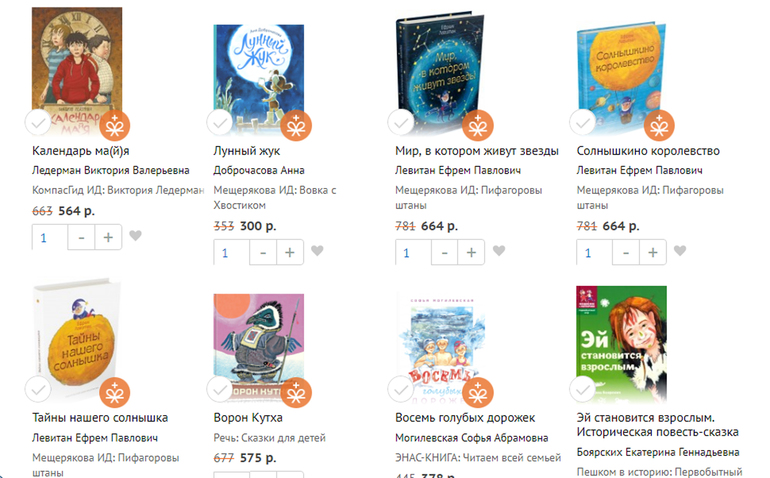
Task: Open author link Ледерман Виктория Валерьевна
Action: (x=110, y=170)
